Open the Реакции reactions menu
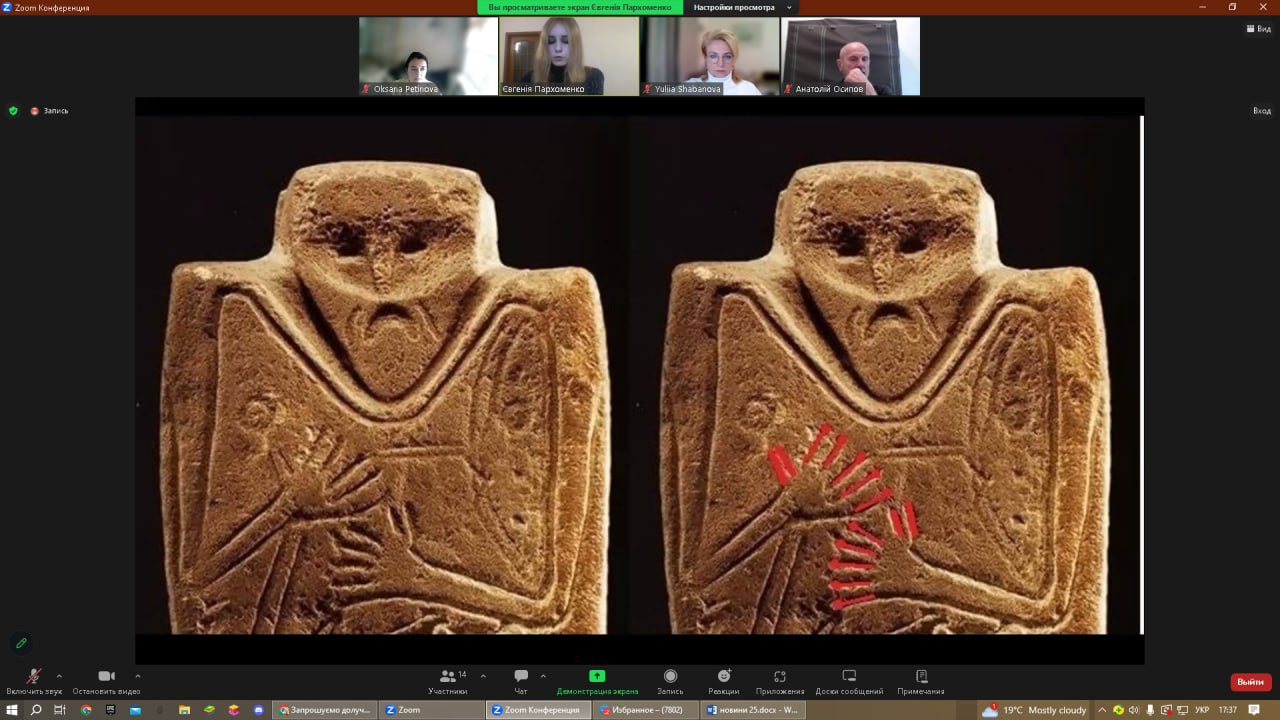 (x=724, y=681)
